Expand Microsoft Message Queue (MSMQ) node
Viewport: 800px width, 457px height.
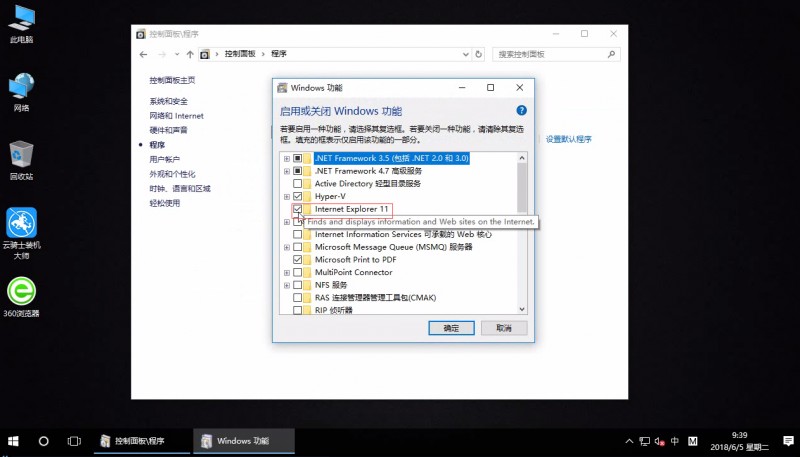[287, 247]
